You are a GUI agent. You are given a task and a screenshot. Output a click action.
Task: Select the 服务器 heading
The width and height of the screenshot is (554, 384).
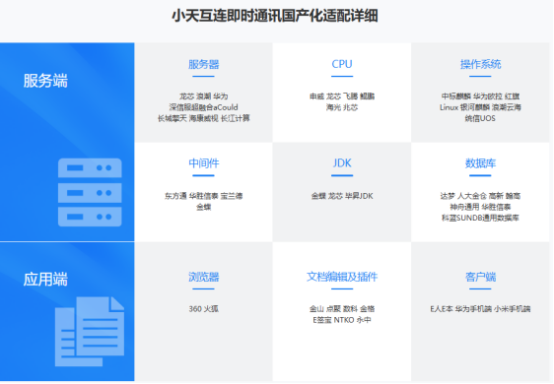click(204, 64)
